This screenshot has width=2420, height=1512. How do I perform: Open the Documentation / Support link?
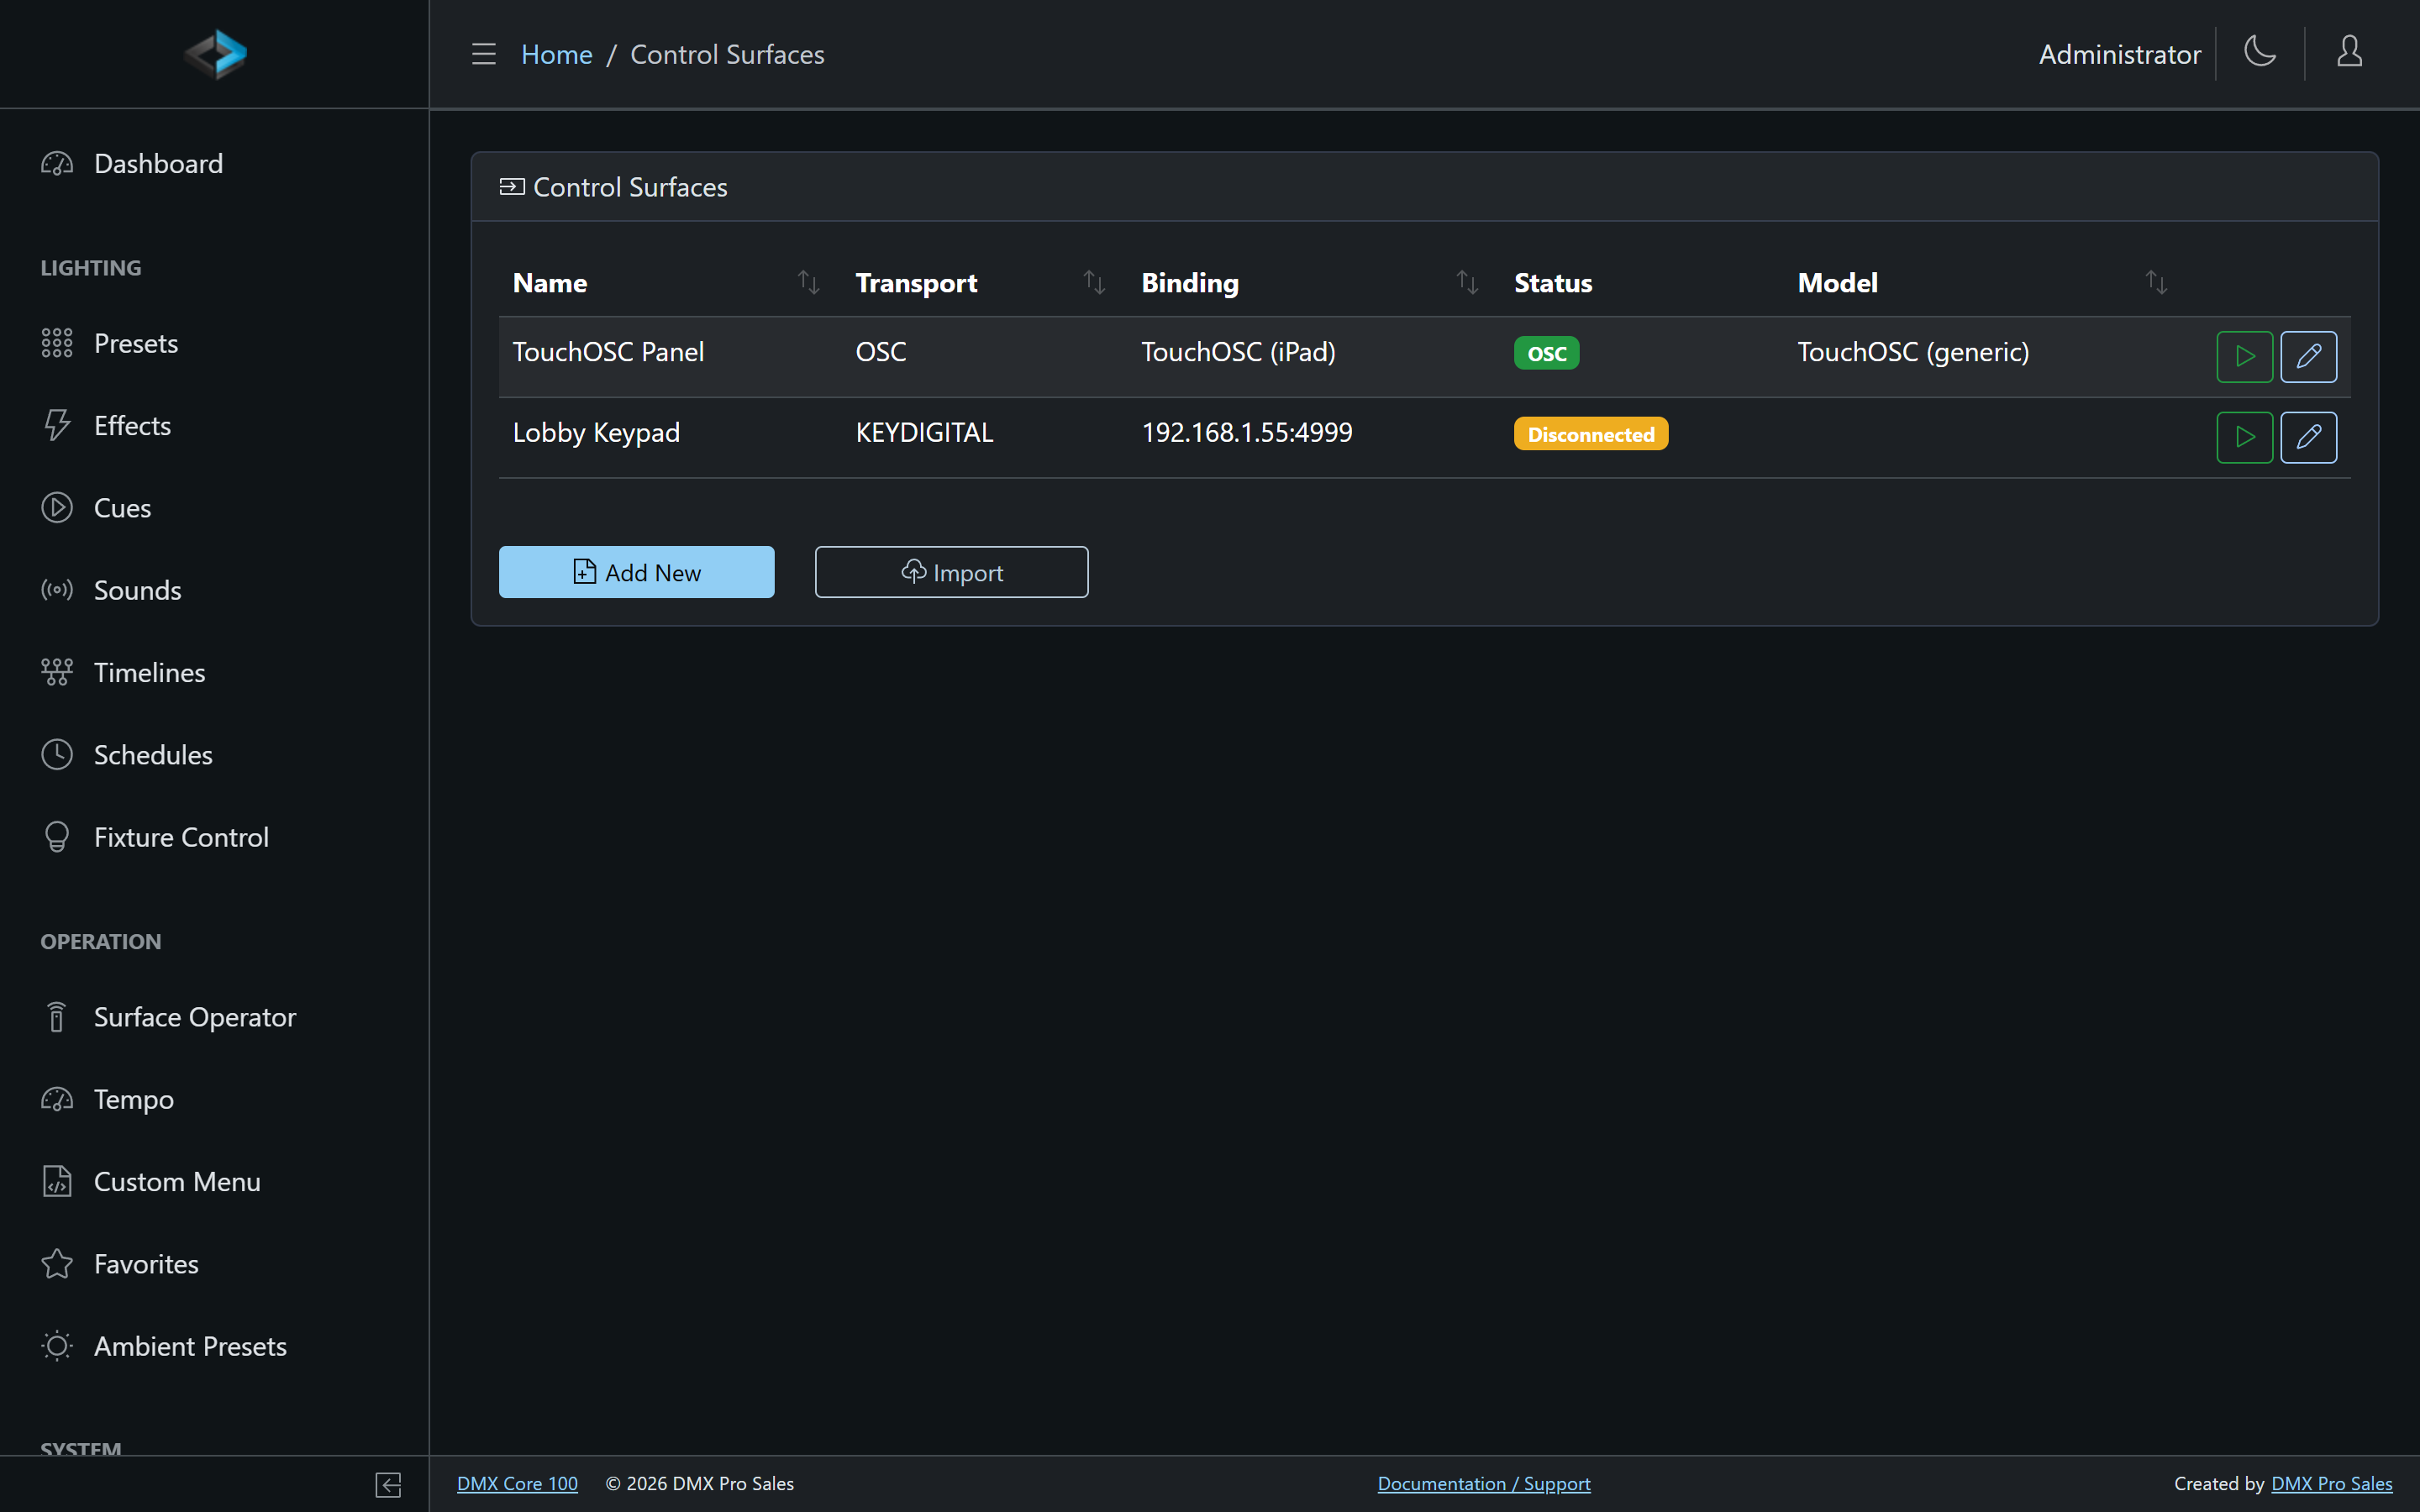[x=1483, y=1484]
